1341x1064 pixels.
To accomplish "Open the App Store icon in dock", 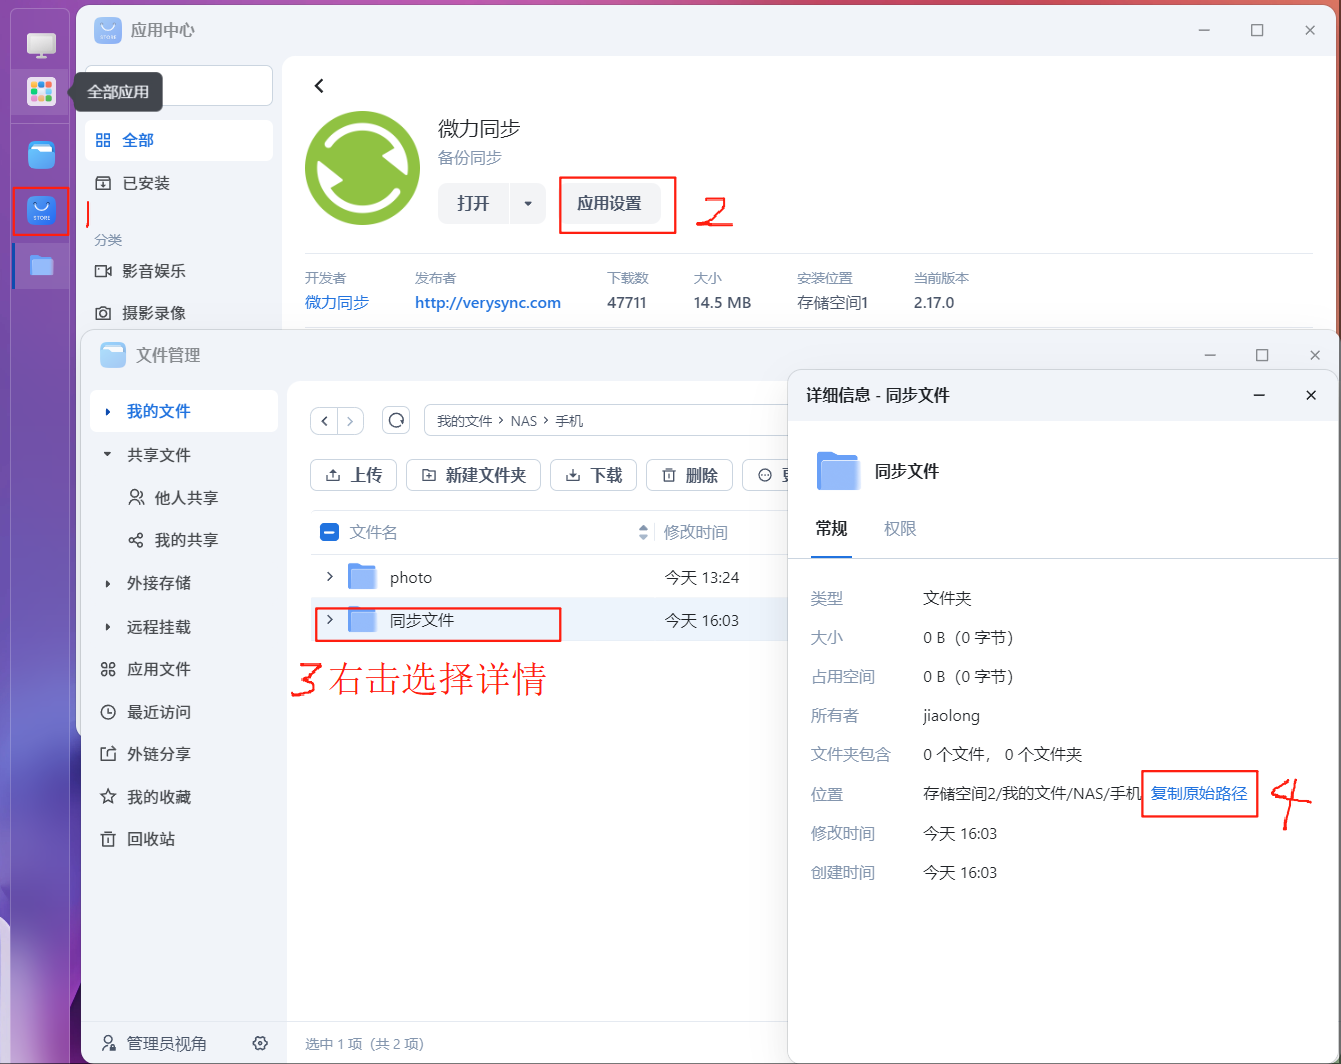I will tap(41, 211).
